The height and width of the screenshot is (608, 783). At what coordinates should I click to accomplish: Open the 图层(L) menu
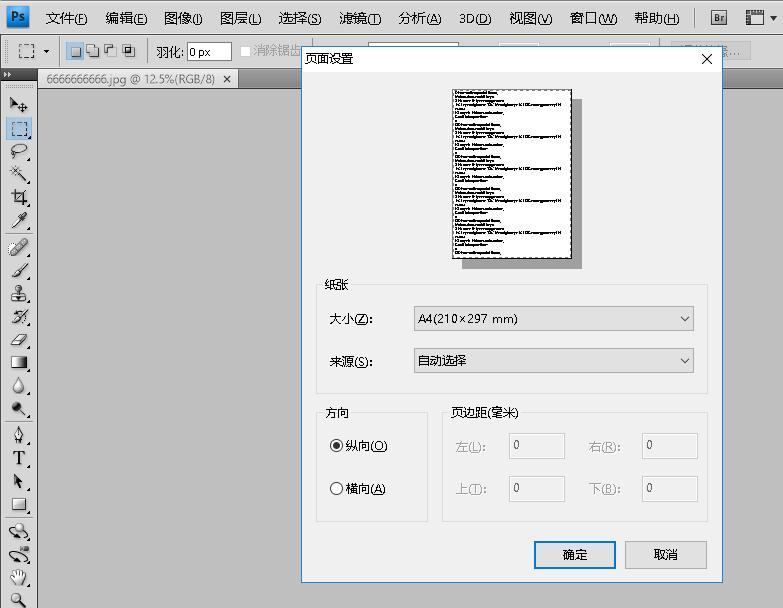(x=241, y=18)
